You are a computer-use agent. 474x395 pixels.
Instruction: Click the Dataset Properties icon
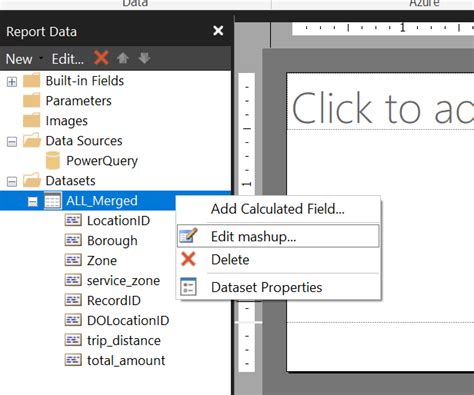pos(188,287)
